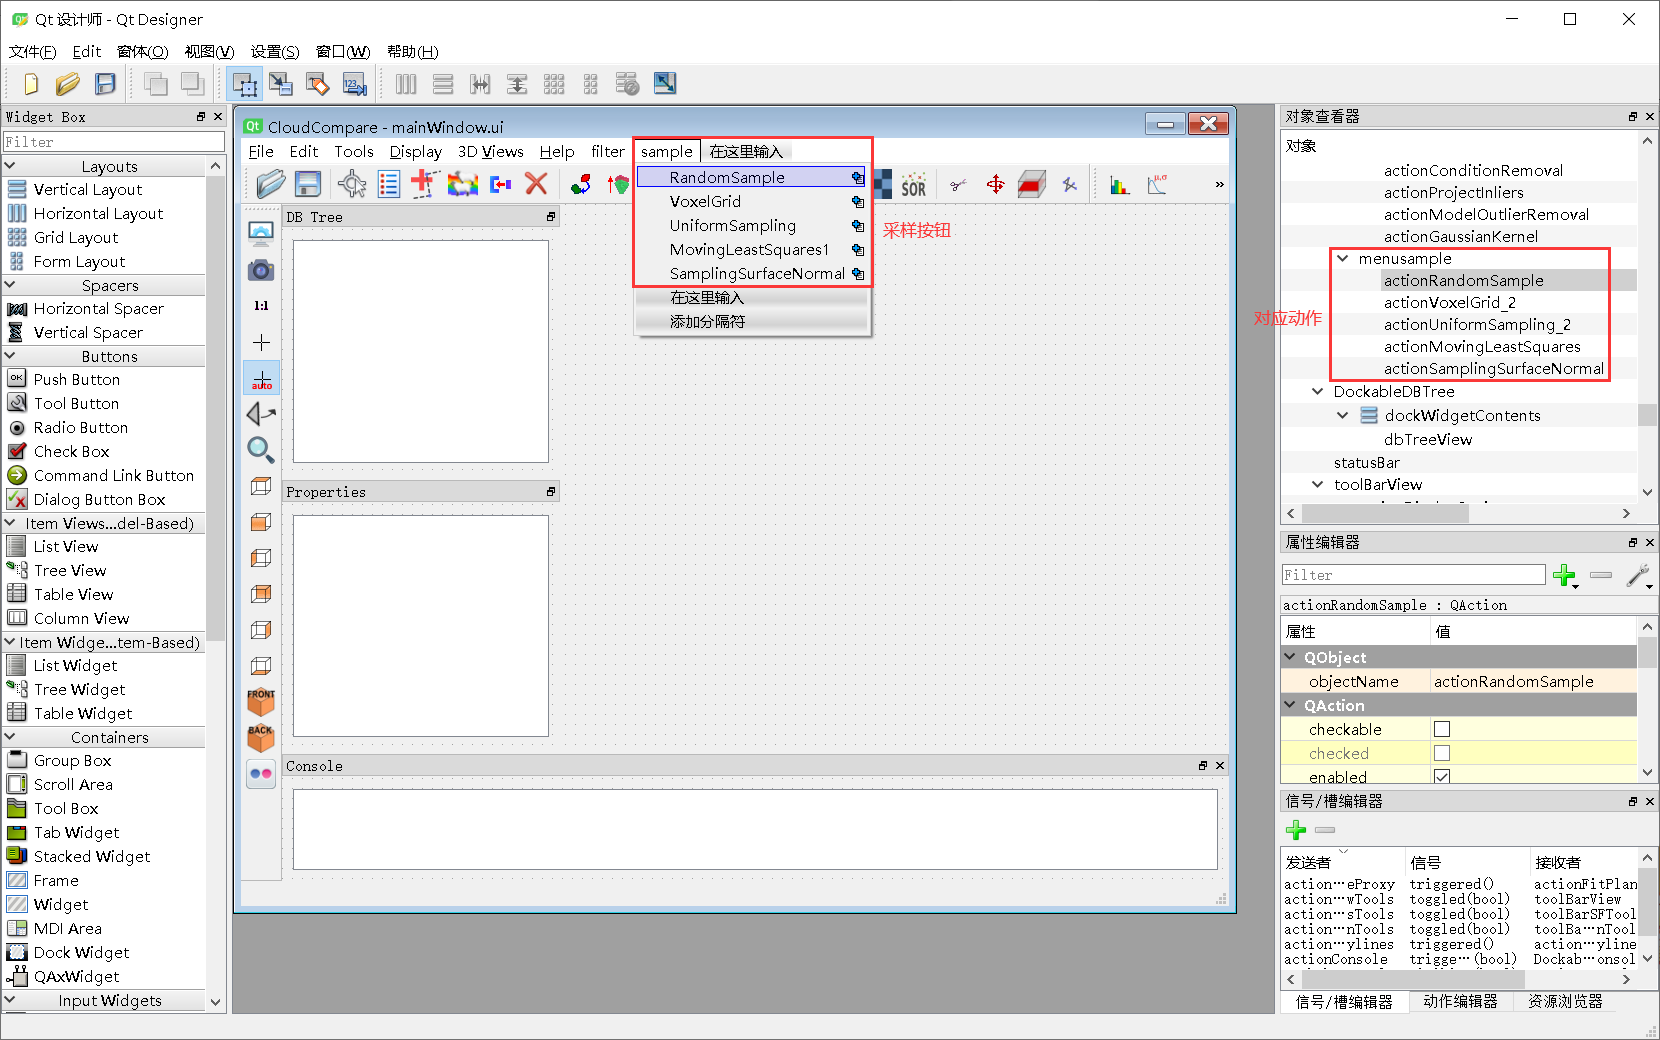Select dbTreeView in object inspector

click(x=1427, y=440)
